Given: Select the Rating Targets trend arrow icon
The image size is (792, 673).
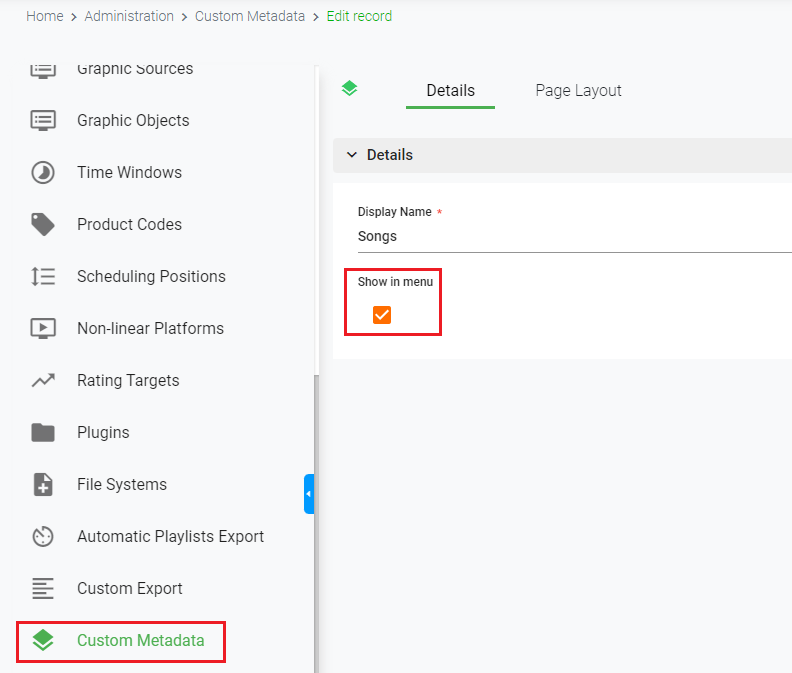Looking at the screenshot, I should tap(43, 380).
